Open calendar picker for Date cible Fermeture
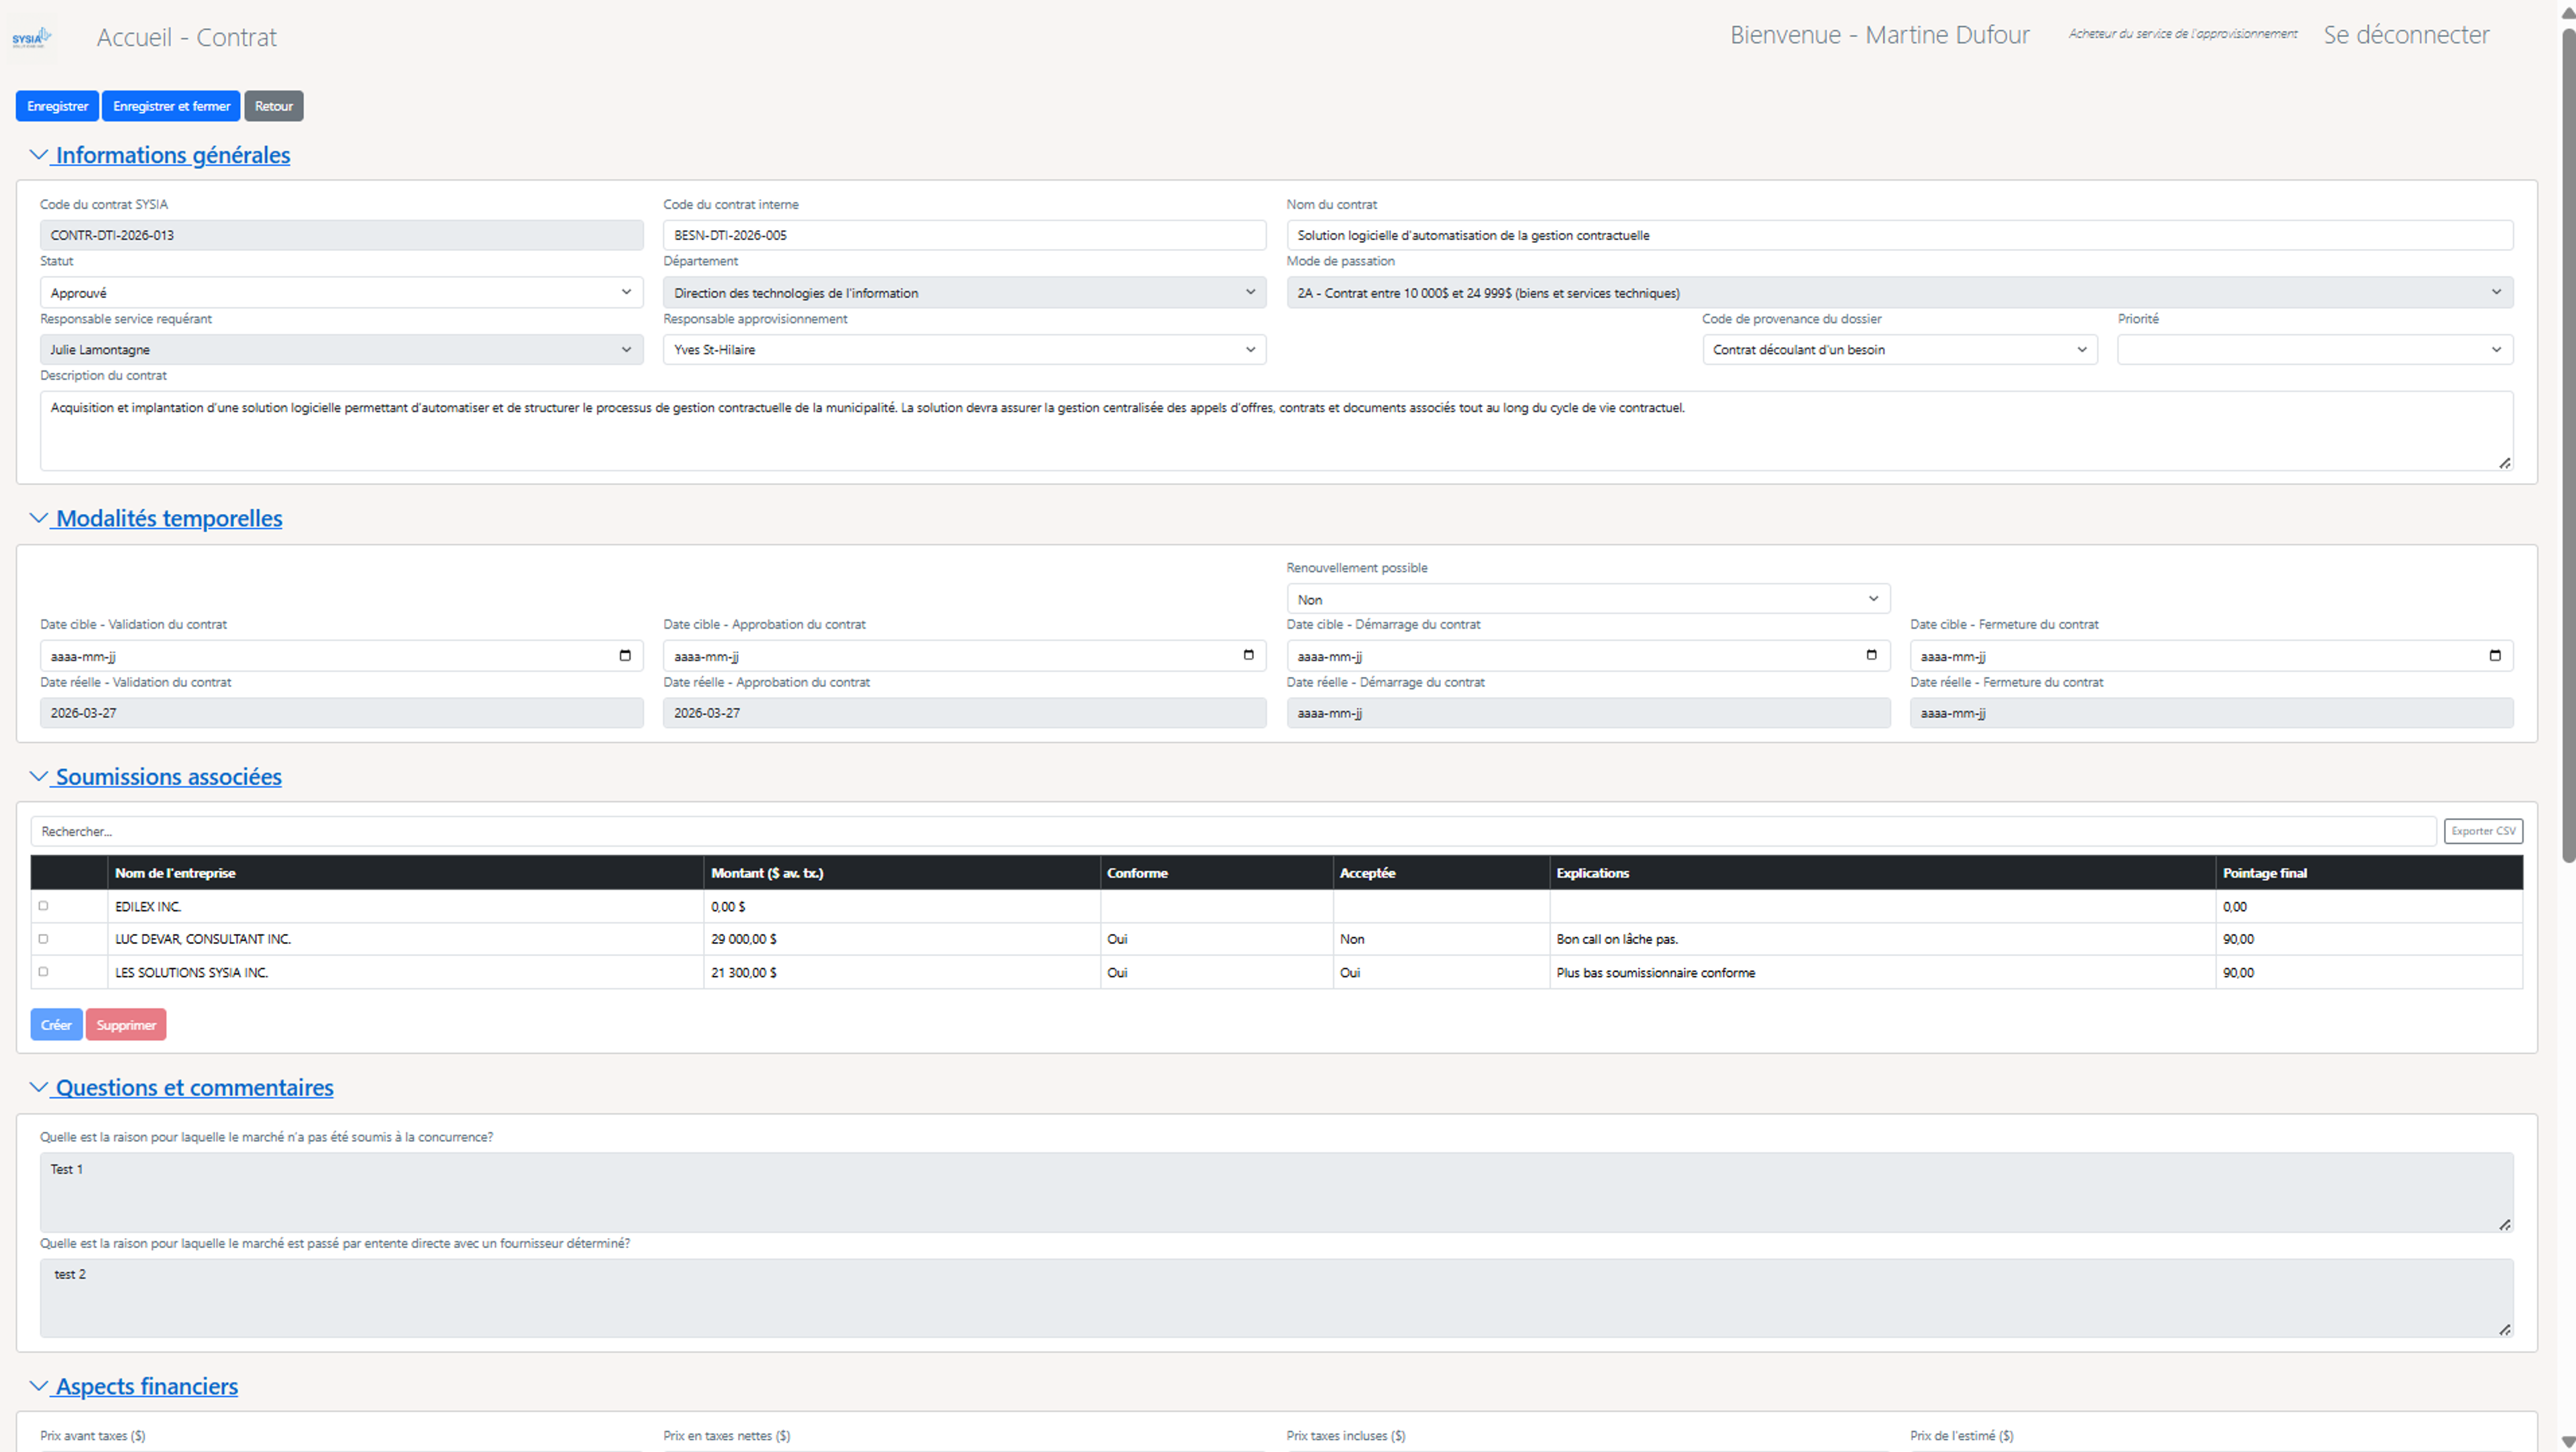2576x1452 pixels. coord(2494,656)
